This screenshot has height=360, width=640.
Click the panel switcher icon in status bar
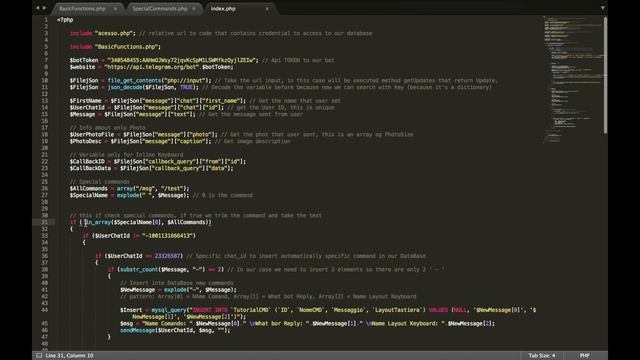39,356
